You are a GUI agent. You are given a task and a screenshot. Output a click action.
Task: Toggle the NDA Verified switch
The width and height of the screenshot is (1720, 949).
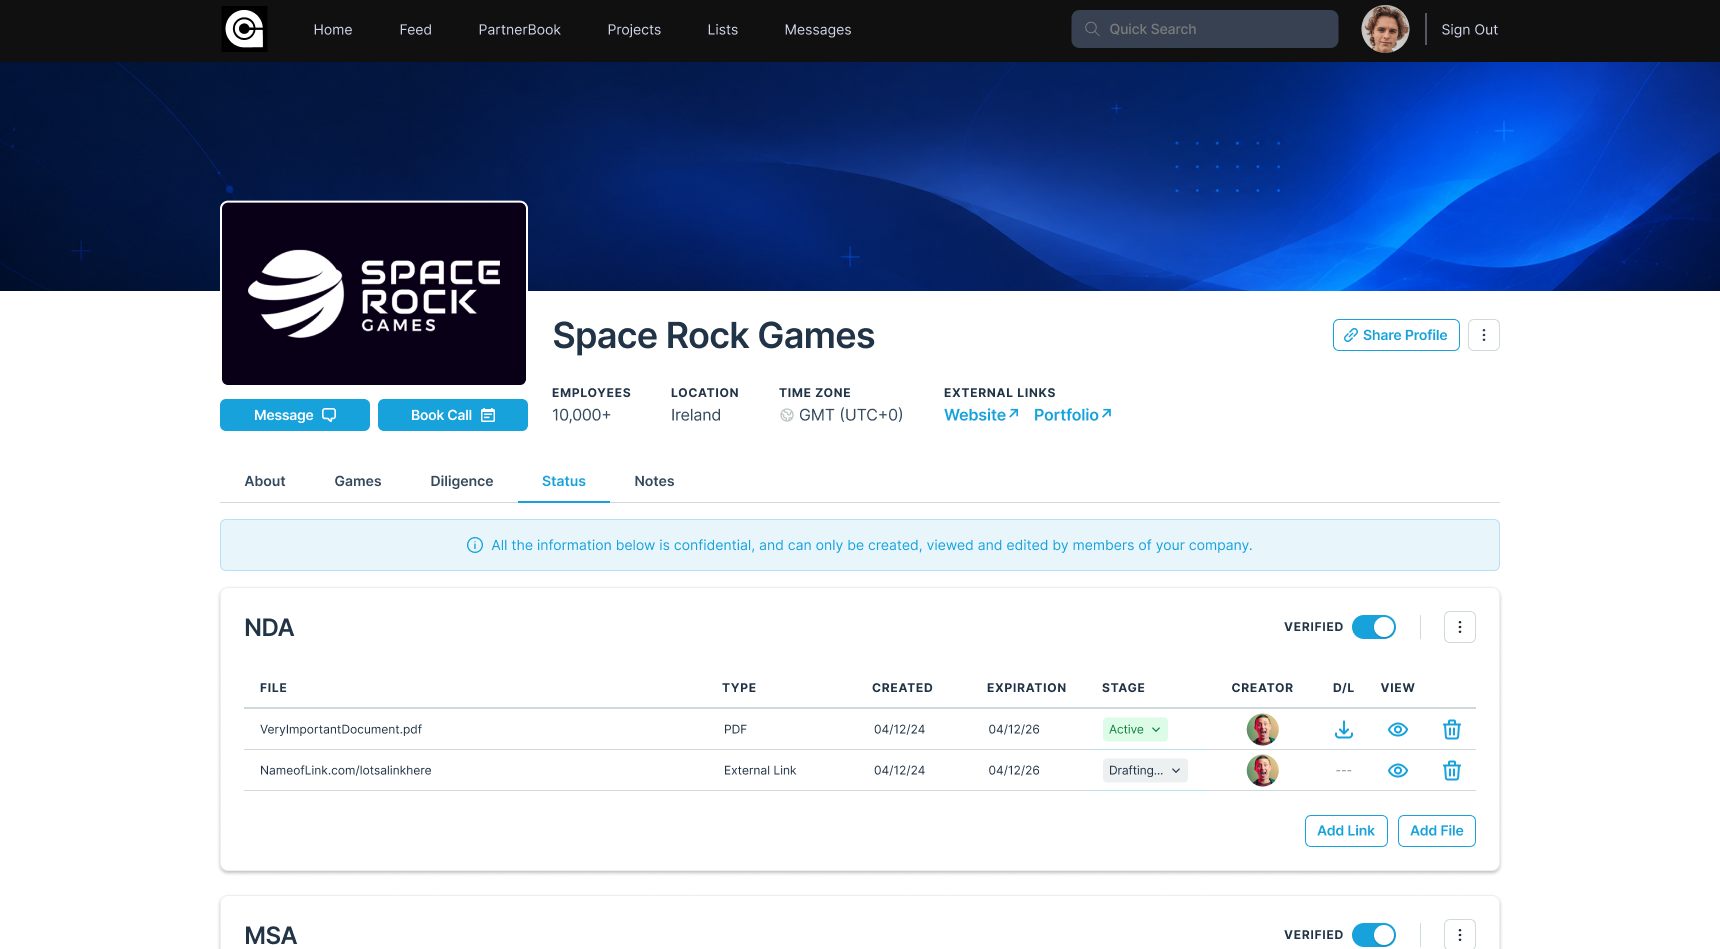(x=1374, y=627)
